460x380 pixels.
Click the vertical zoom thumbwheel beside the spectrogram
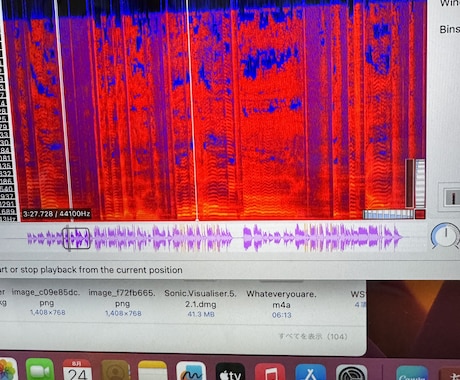coord(420,183)
